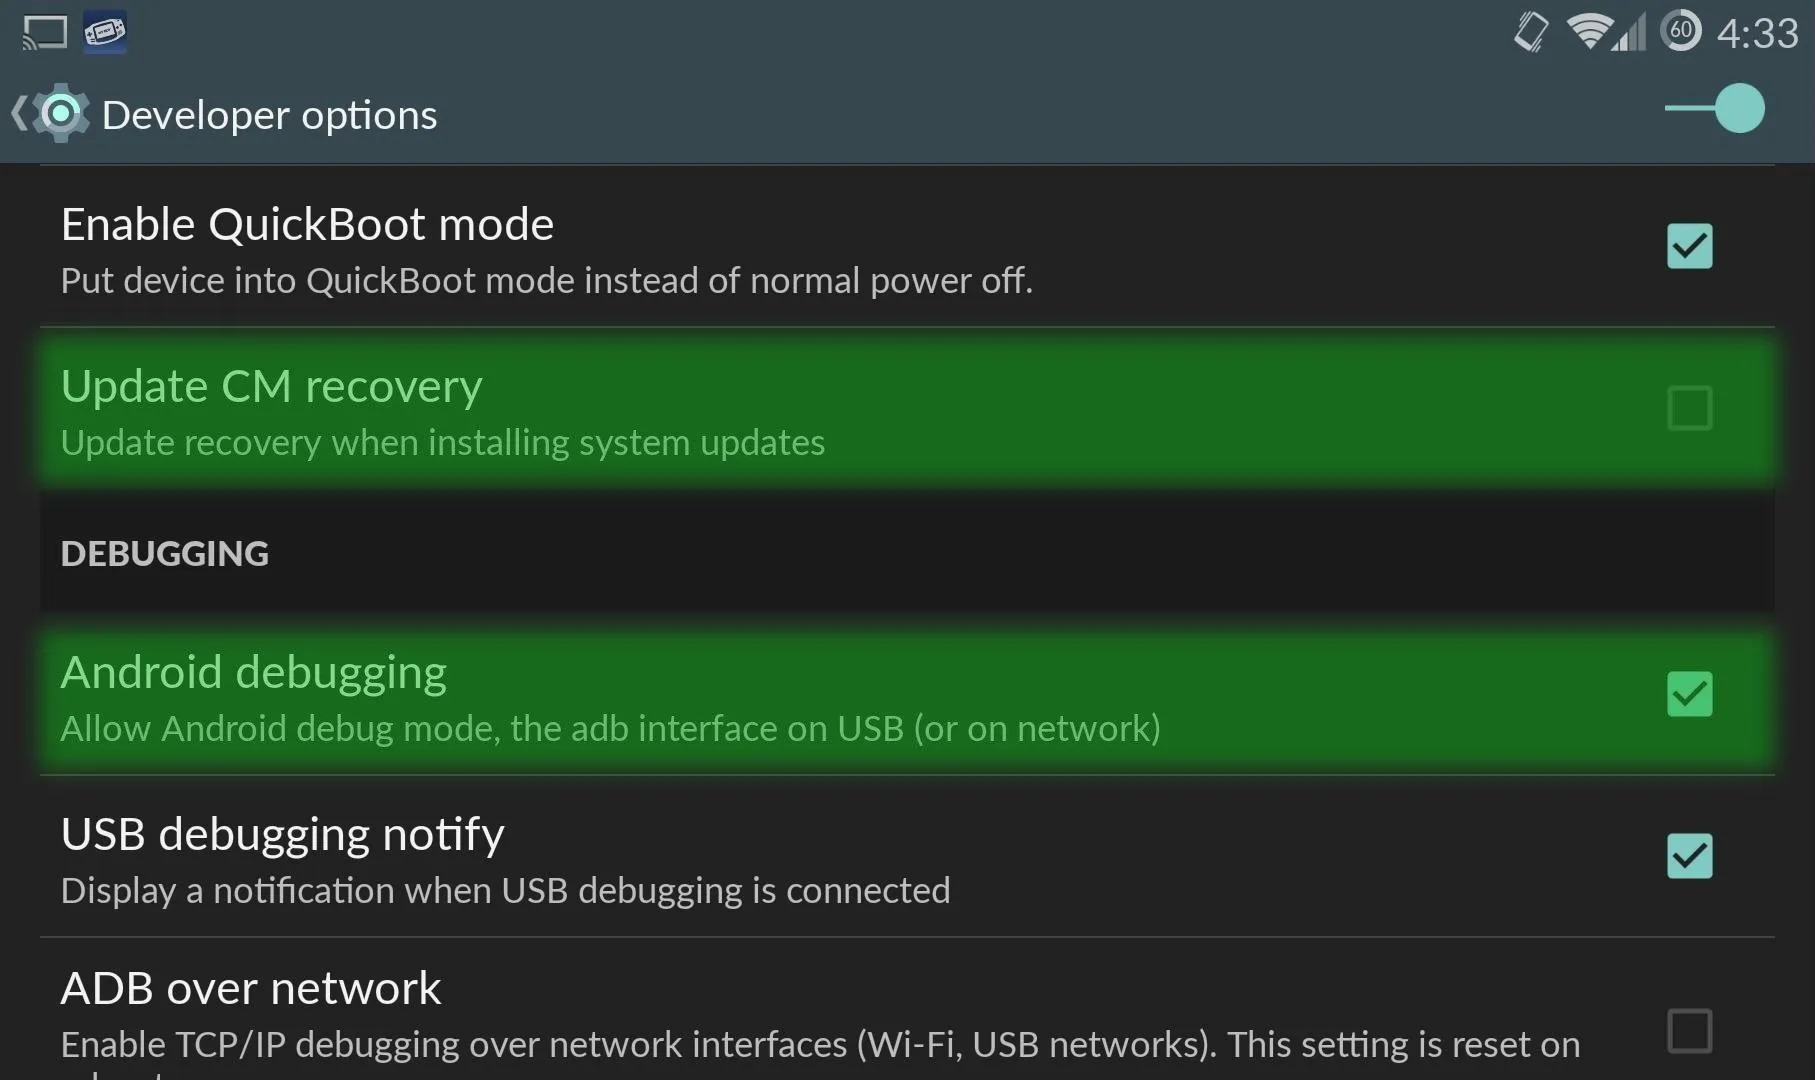The width and height of the screenshot is (1815, 1080).
Task: Open the game emulator notification icon
Action: pos(105,32)
